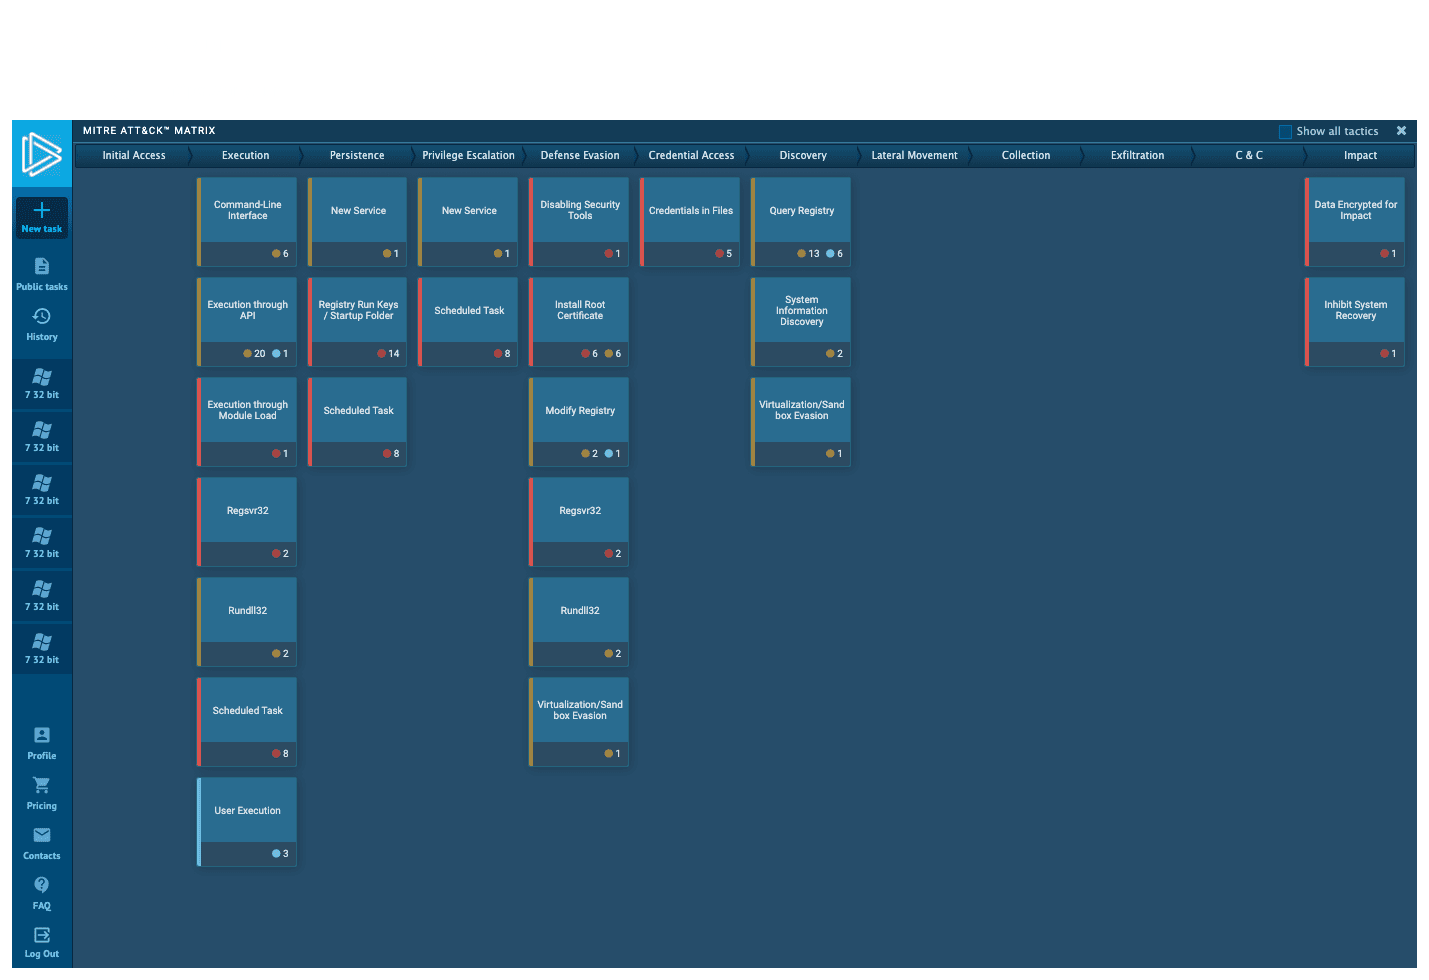The image size is (1429, 980).
Task: Enable the Show all tactics checkbox
Action: click(1285, 132)
